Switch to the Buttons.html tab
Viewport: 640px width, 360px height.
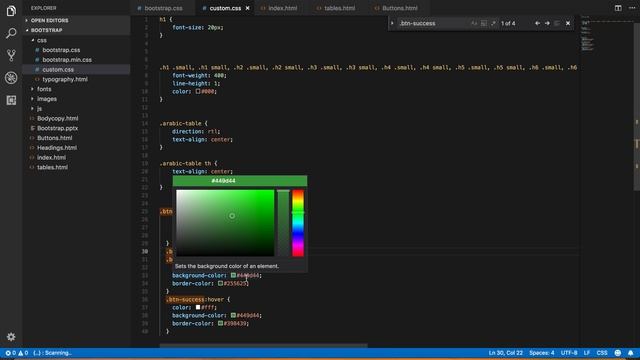coord(400,8)
